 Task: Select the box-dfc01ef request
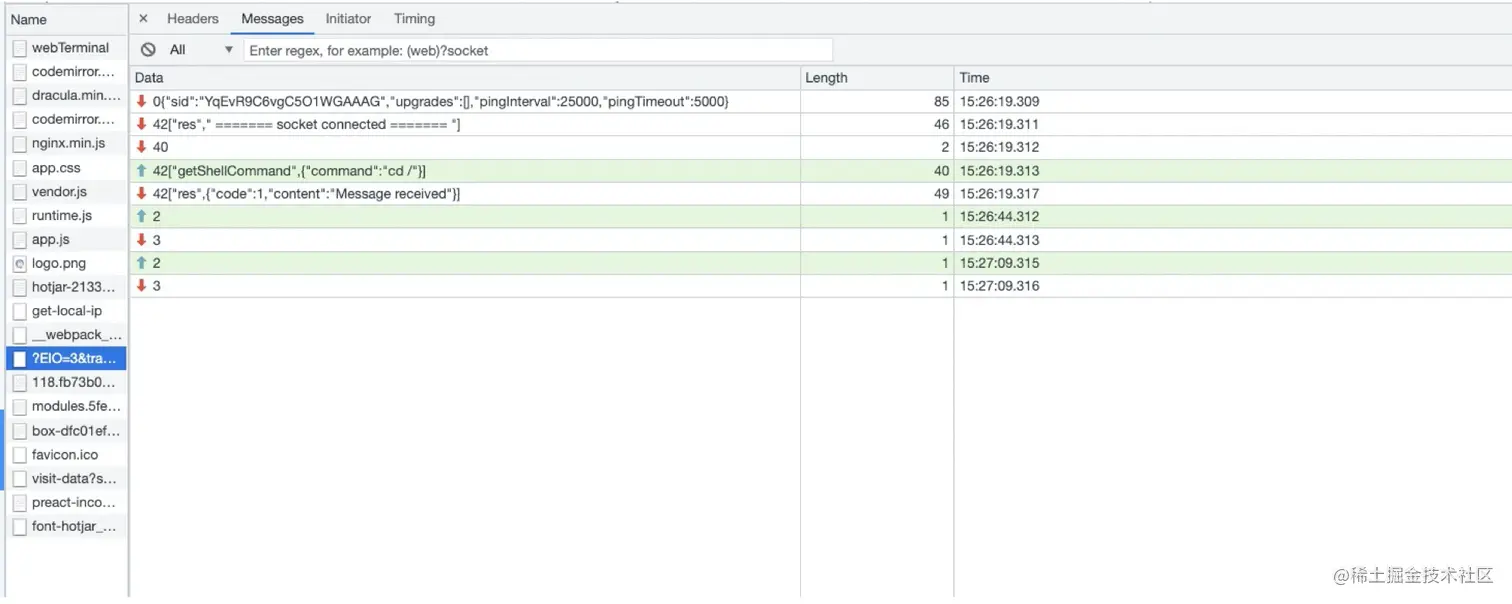pyautogui.click(x=67, y=431)
